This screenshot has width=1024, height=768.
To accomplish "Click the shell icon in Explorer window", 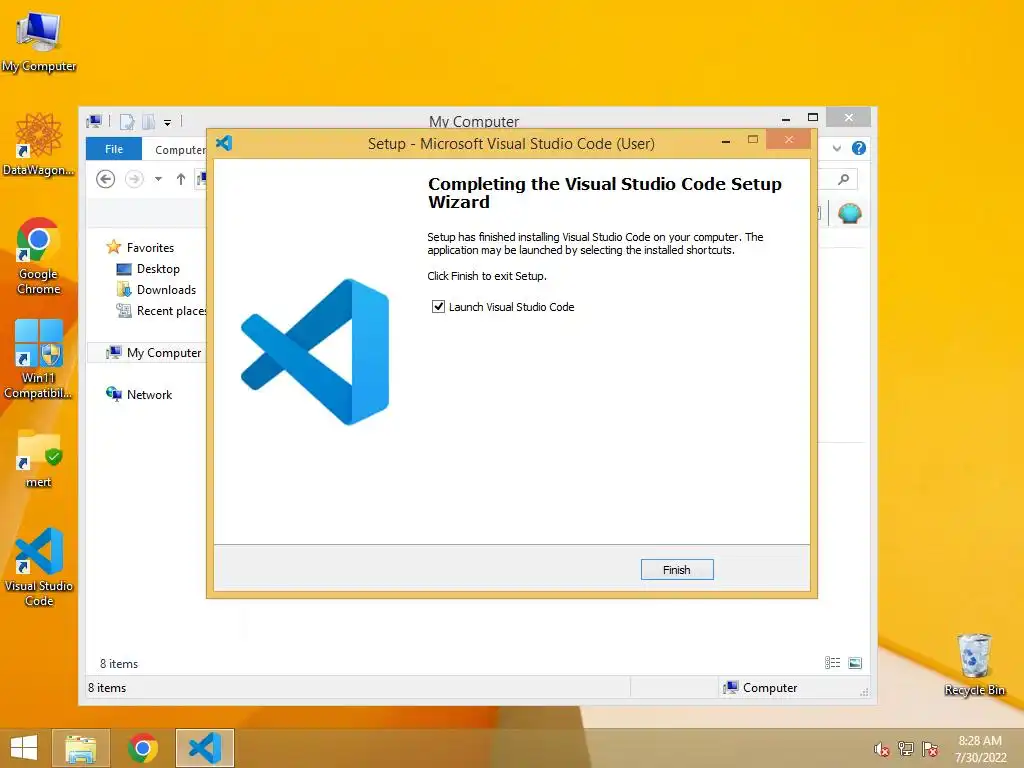I will tap(850, 214).
